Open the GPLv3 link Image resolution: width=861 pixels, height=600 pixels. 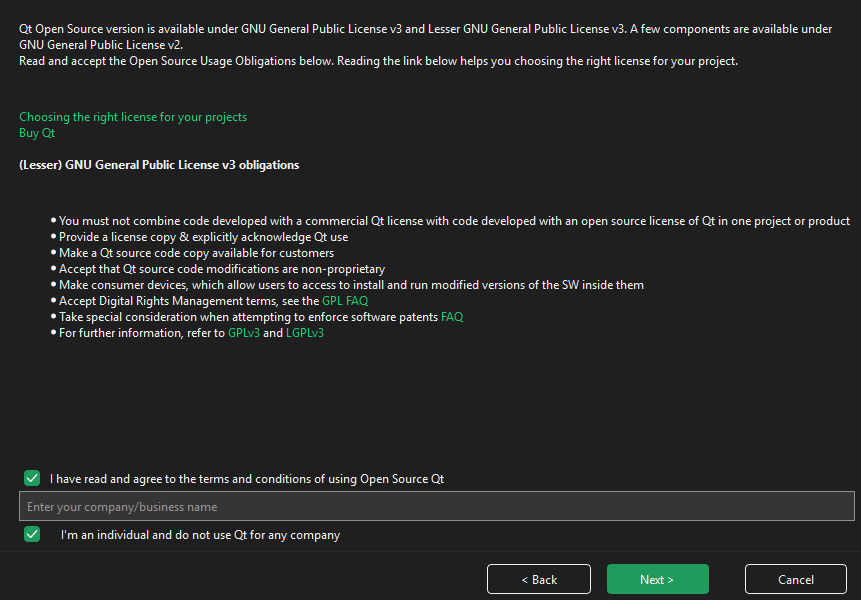244,333
